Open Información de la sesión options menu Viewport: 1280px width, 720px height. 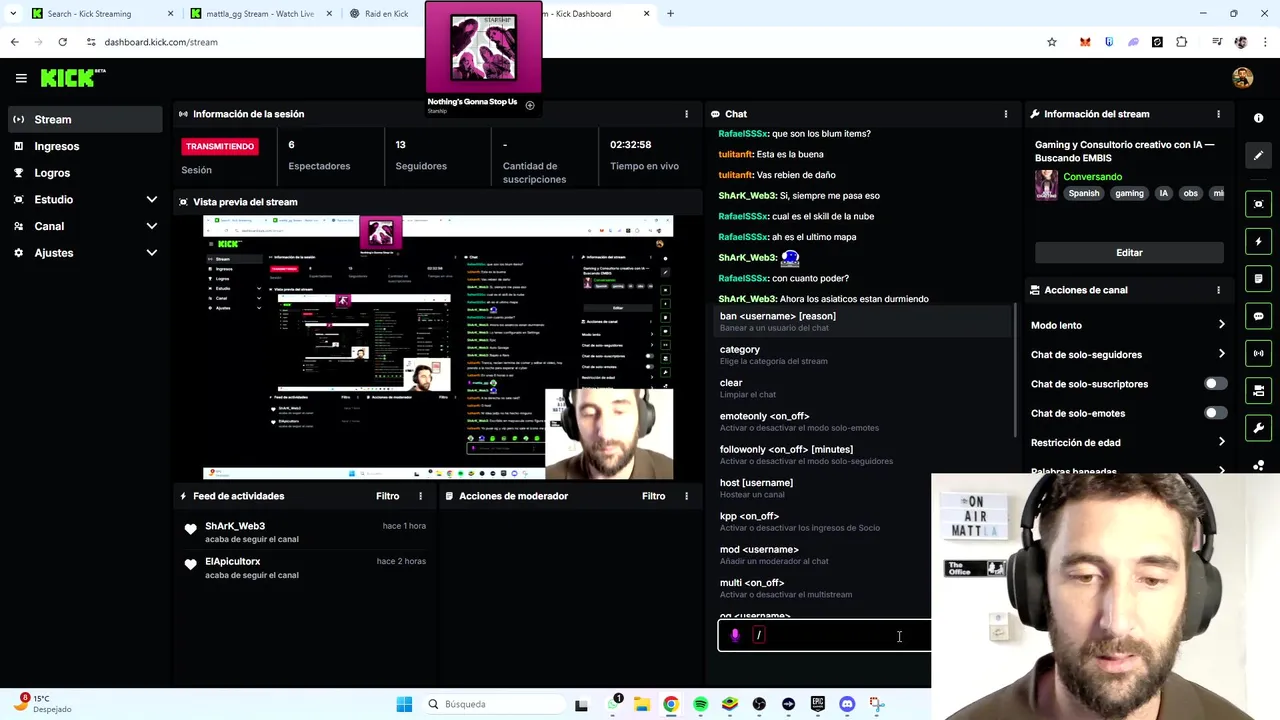pos(686,114)
